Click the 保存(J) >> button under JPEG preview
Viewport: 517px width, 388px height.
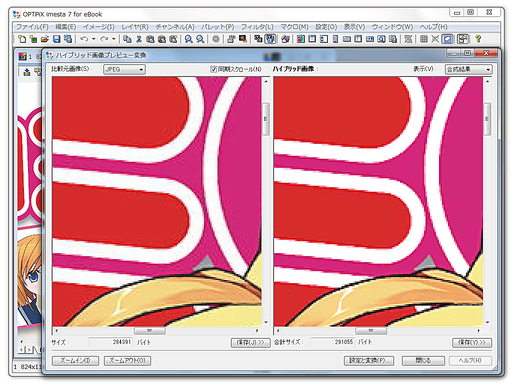coord(250,343)
